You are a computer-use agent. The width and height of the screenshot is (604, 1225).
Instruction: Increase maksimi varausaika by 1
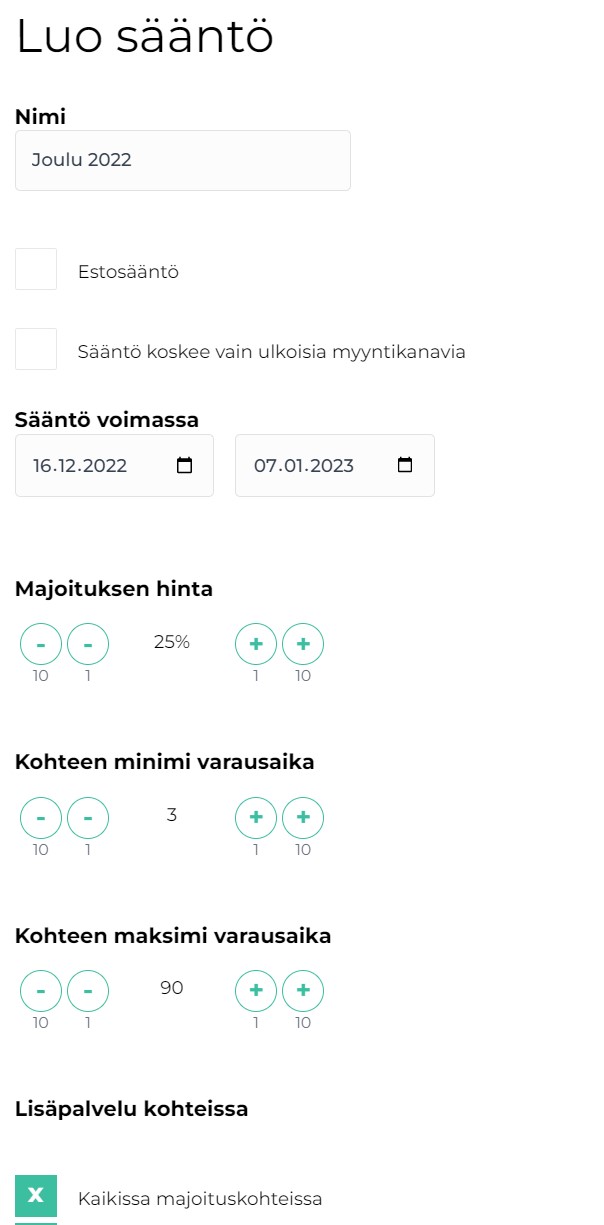pyautogui.click(x=256, y=991)
